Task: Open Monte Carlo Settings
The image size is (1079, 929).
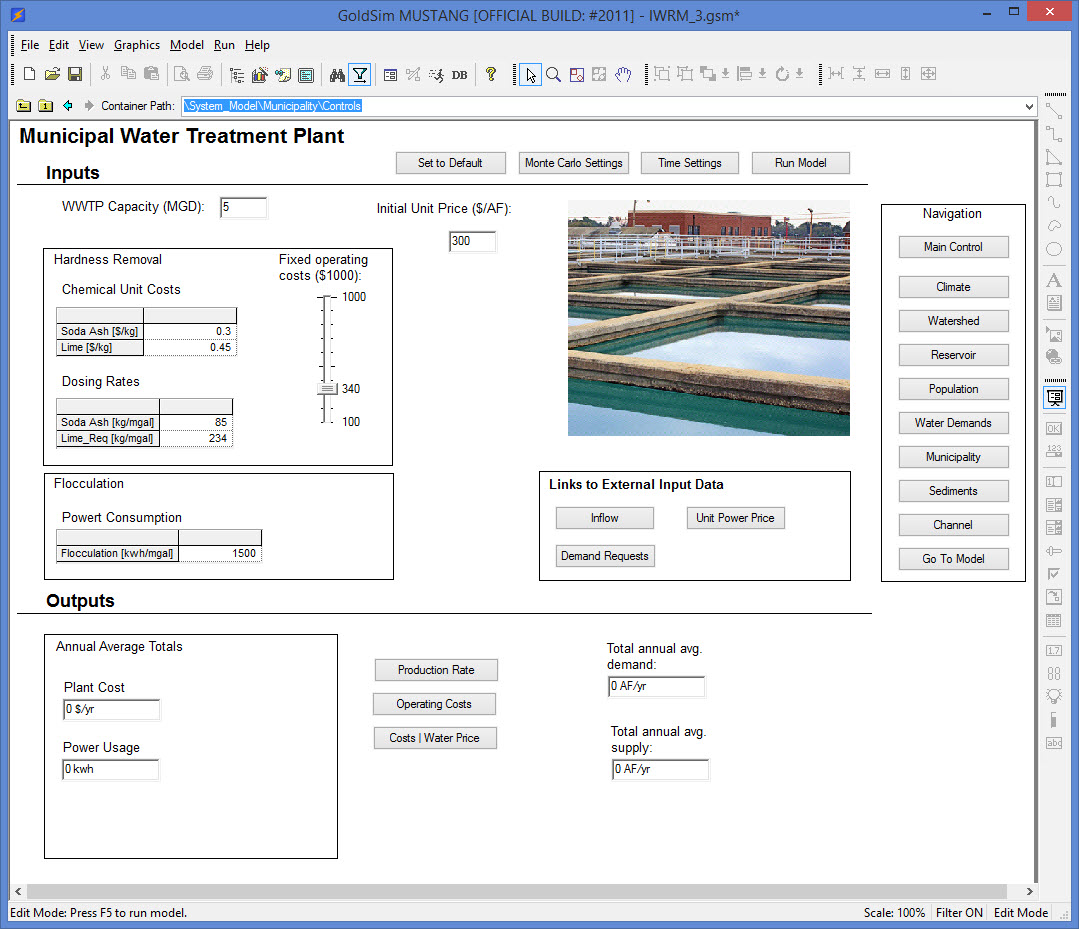Action: 573,163
